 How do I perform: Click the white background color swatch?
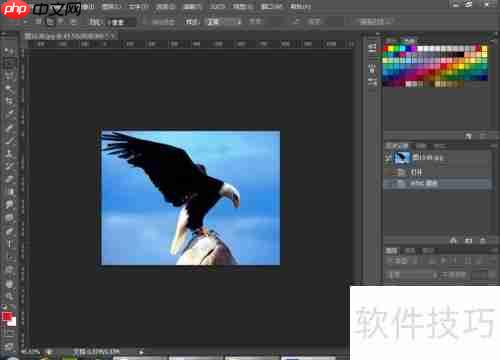[13, 322]
